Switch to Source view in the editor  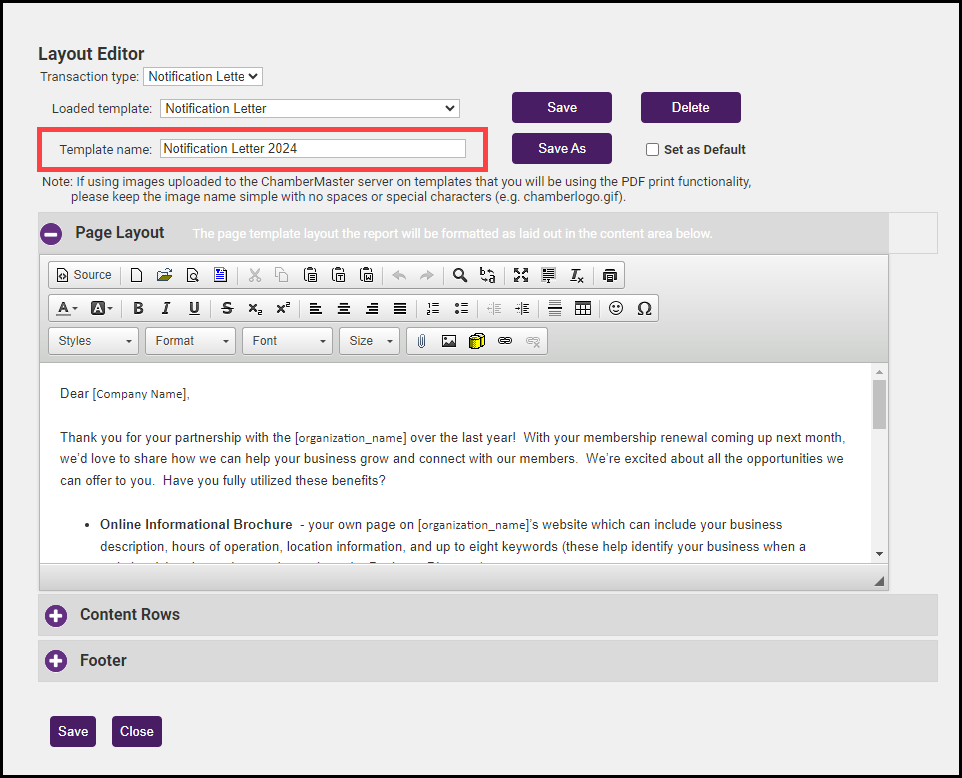pyautogui.click(x=84, y=275)
